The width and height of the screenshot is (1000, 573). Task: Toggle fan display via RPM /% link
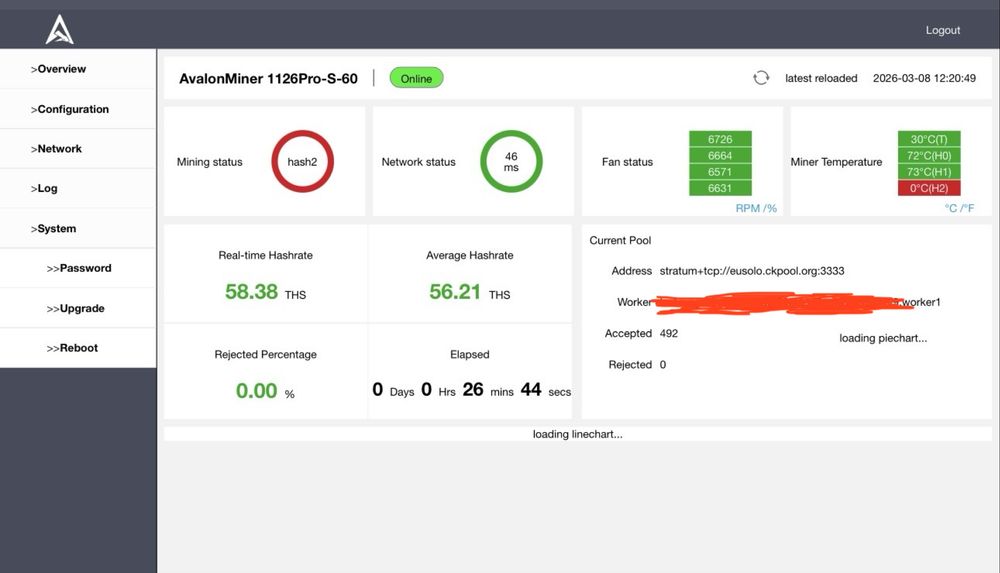(x=756, y=208)
